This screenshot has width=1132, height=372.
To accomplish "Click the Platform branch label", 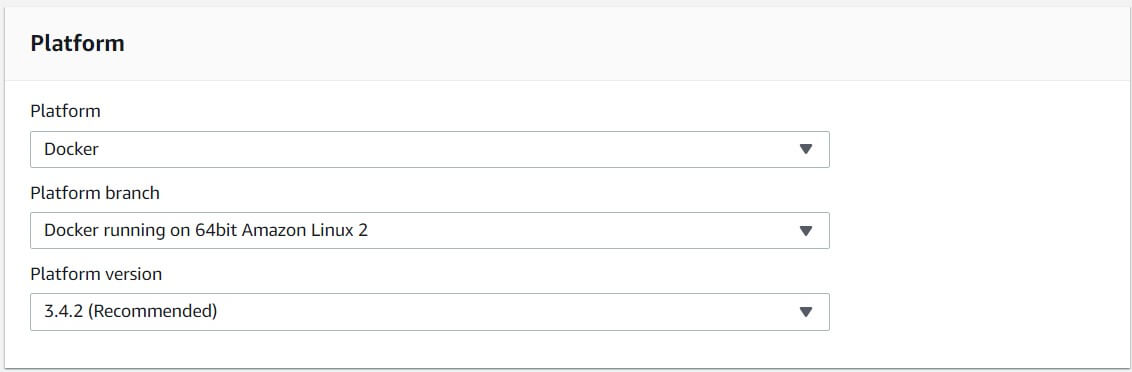I will [95, 193].
